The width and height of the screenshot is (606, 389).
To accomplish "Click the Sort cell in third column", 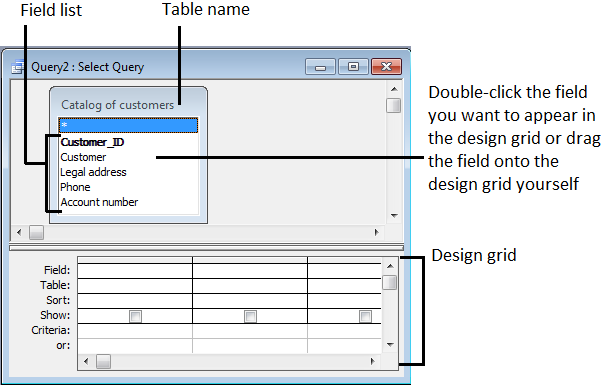I will click(x=344, y=301).
